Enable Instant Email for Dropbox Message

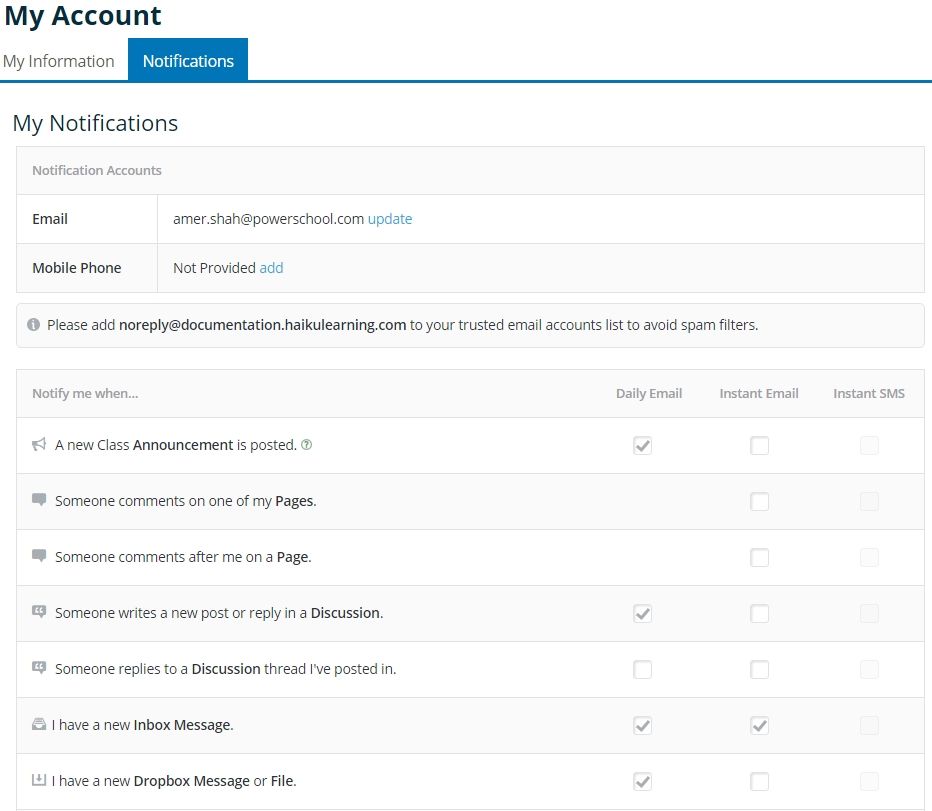[x=759, y=781]
